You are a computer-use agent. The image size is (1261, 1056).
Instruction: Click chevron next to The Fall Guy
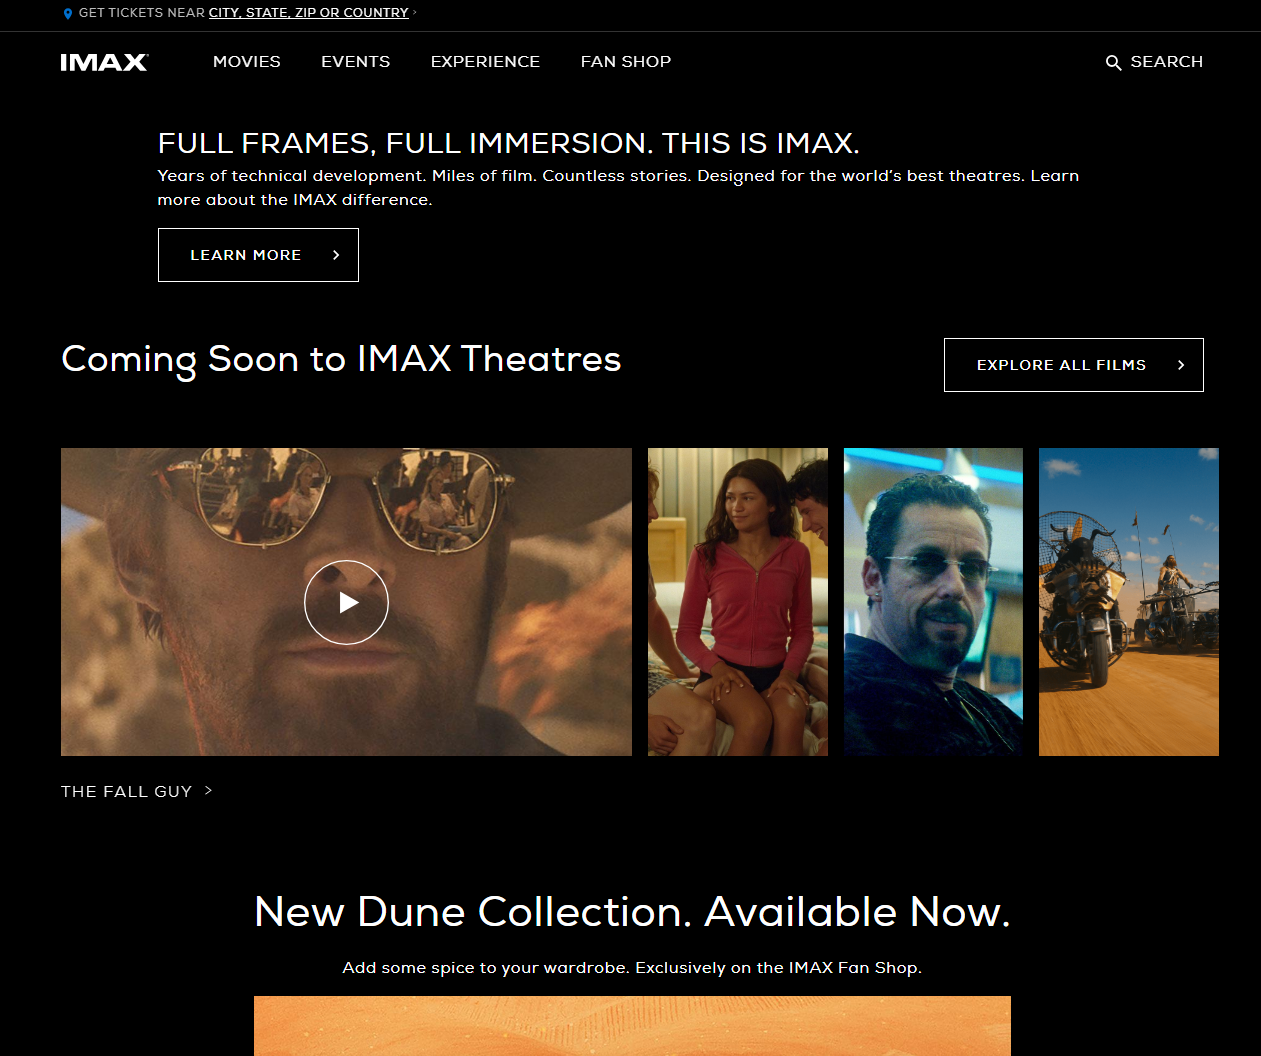[x=208, y=790]
